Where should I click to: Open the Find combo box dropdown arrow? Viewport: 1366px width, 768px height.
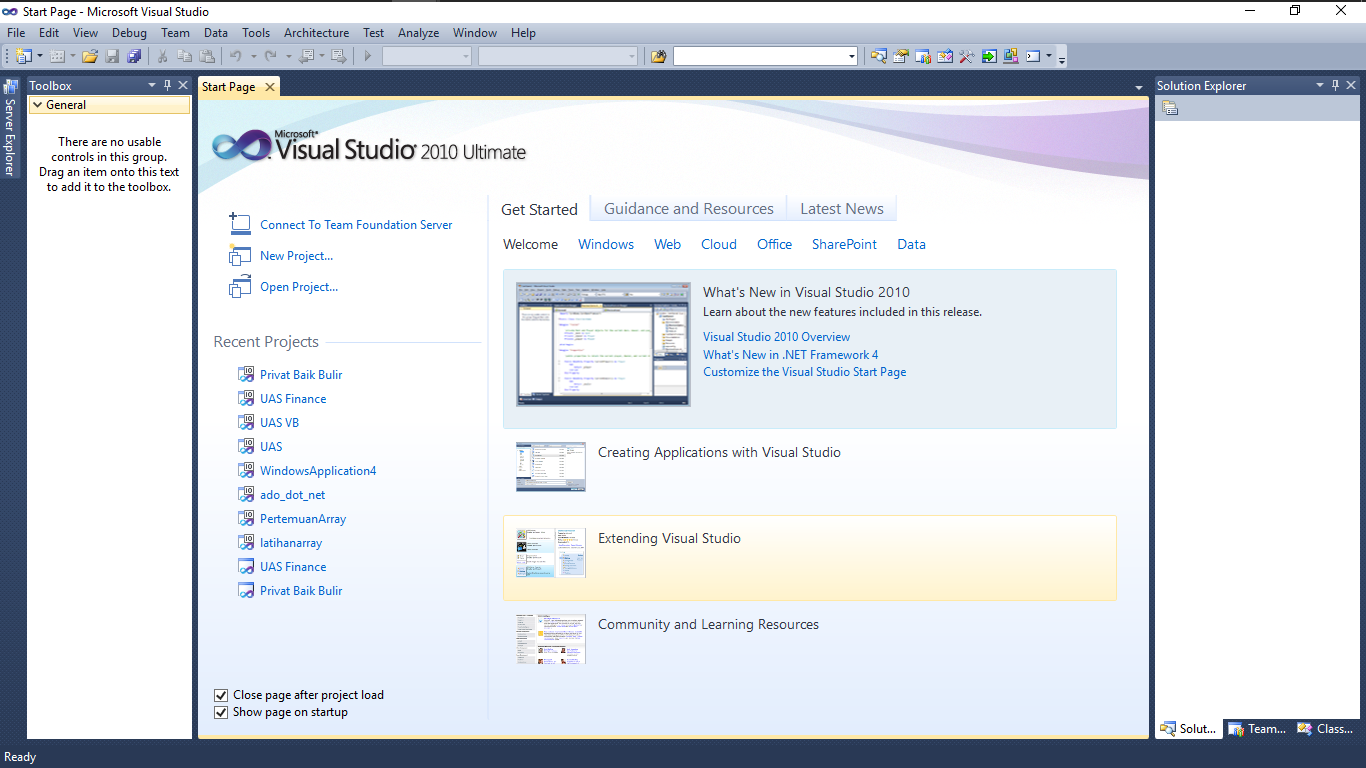tap(852, 56)
